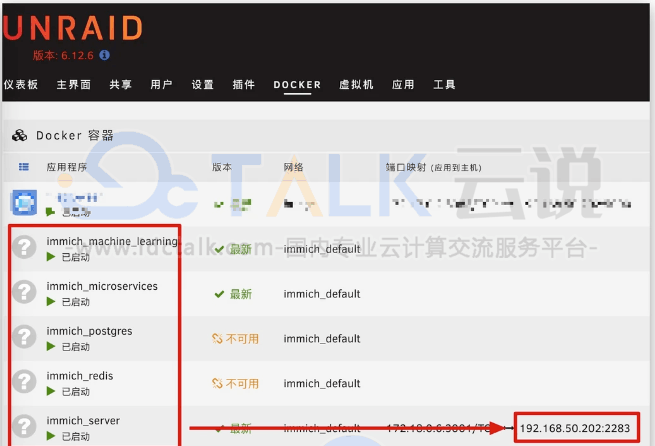Click the 应用程序 column header

coord(67,167)
